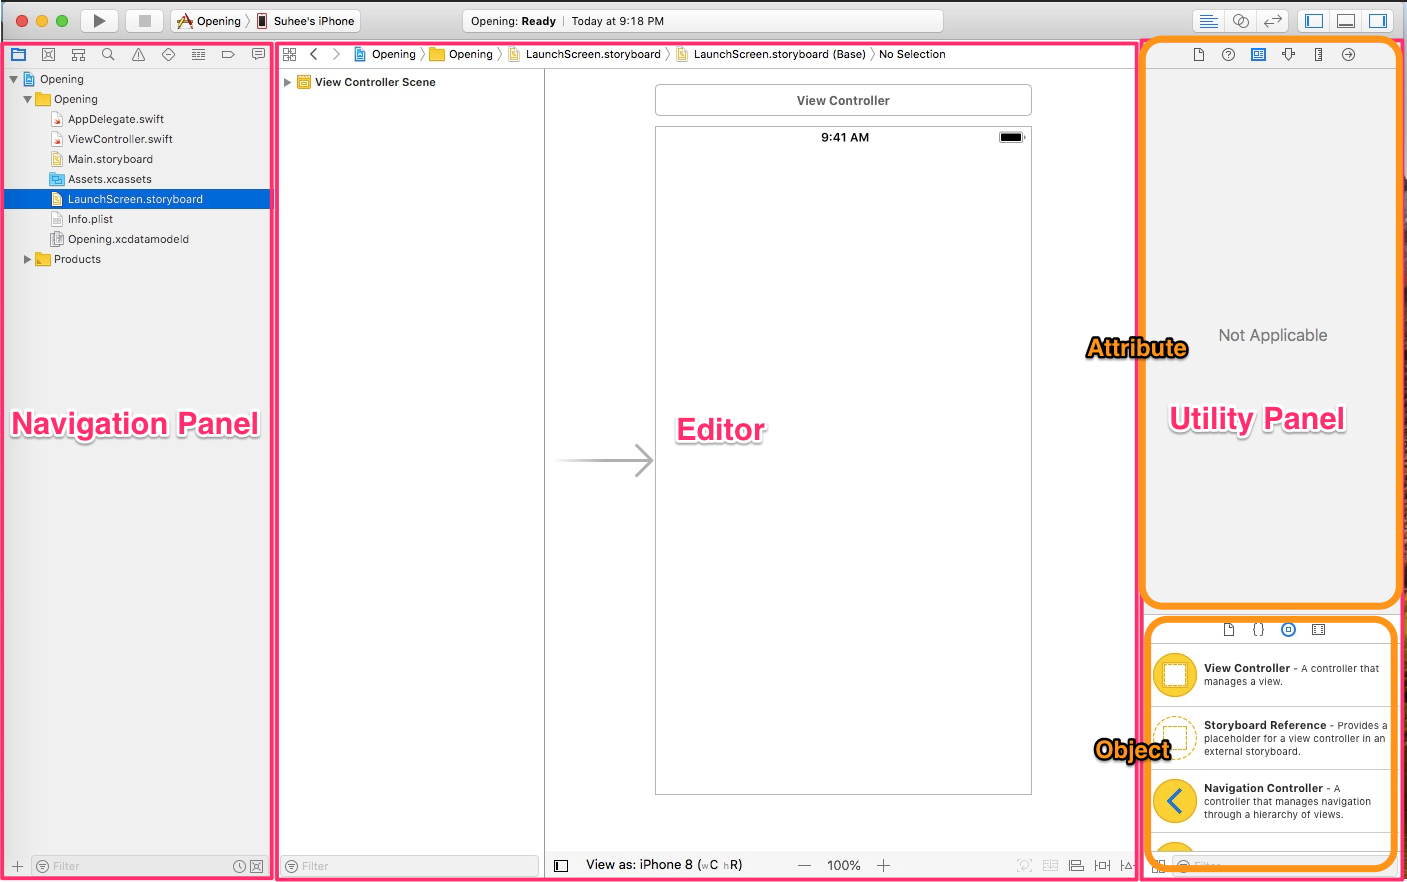Collapse the Opening group folder
The height and width of the screenshot is (882, 1407).
[27, 99]
